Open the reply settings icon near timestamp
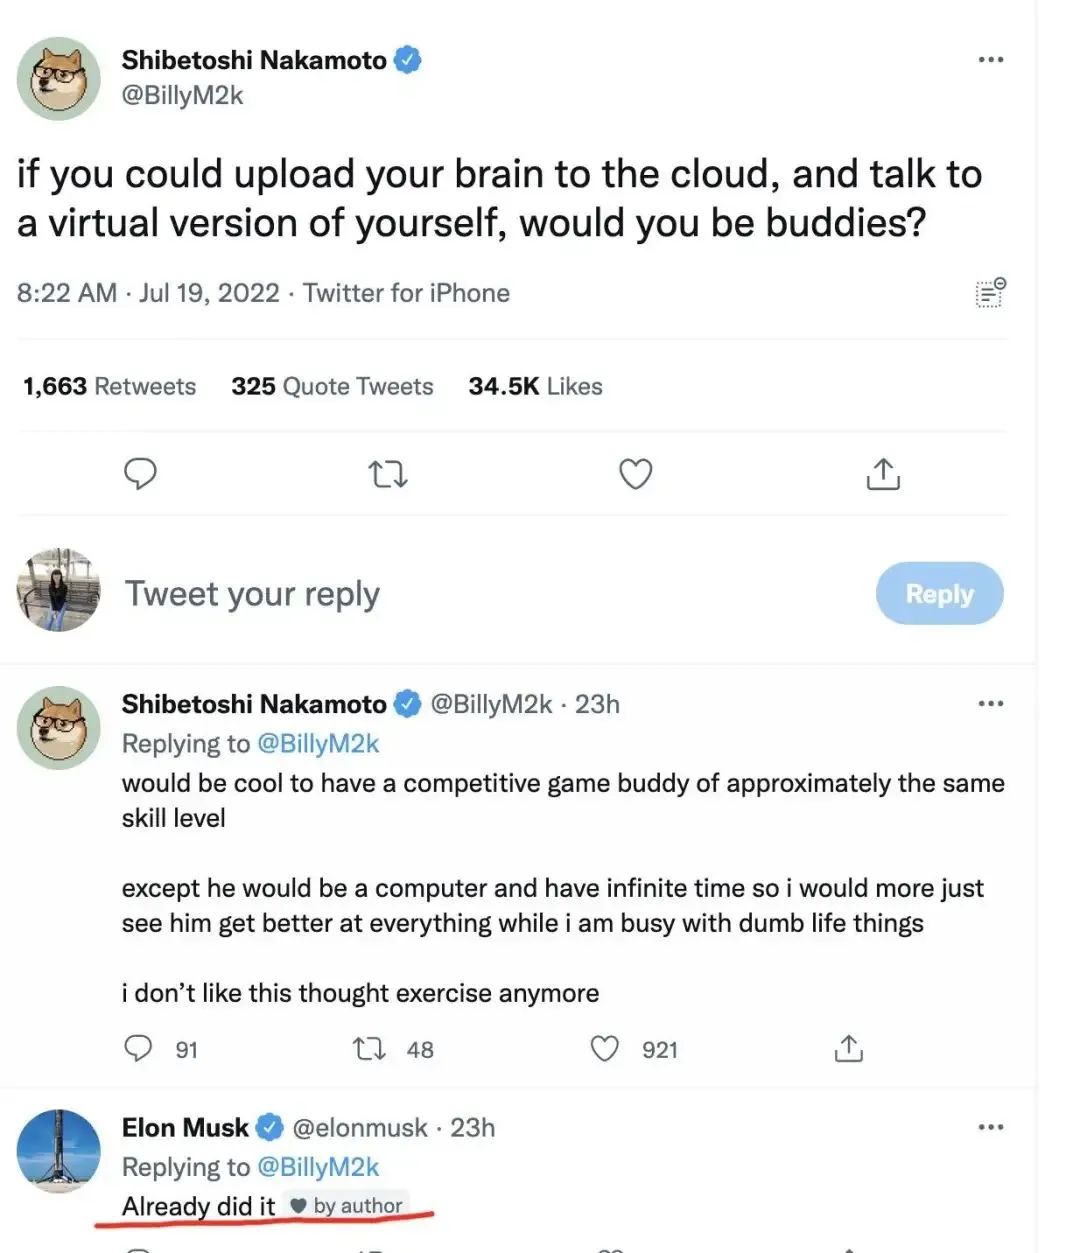This screenshot has width=1080, height=1253. 990,292
